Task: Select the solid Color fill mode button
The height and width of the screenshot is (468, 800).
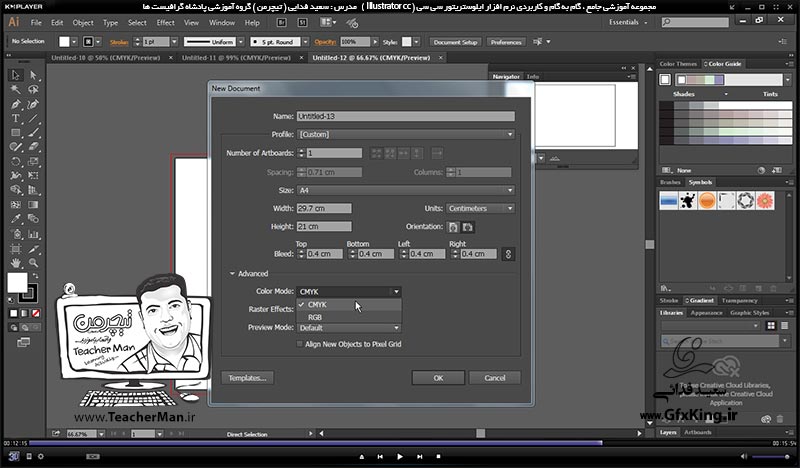Action: click(x=14, y=313)
